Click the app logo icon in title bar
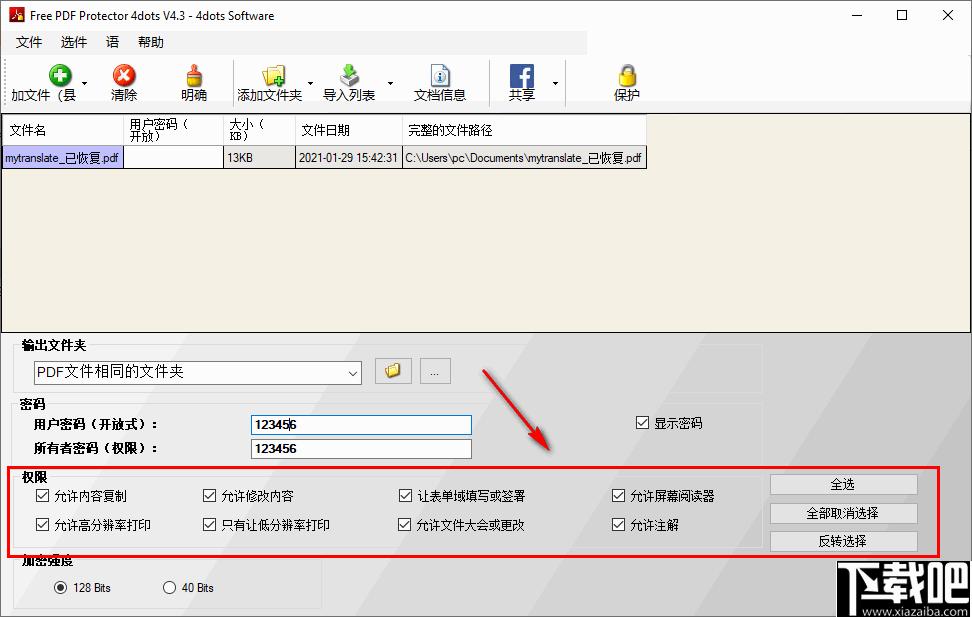Viewport: 972px width, 617px height. [17, 15]
